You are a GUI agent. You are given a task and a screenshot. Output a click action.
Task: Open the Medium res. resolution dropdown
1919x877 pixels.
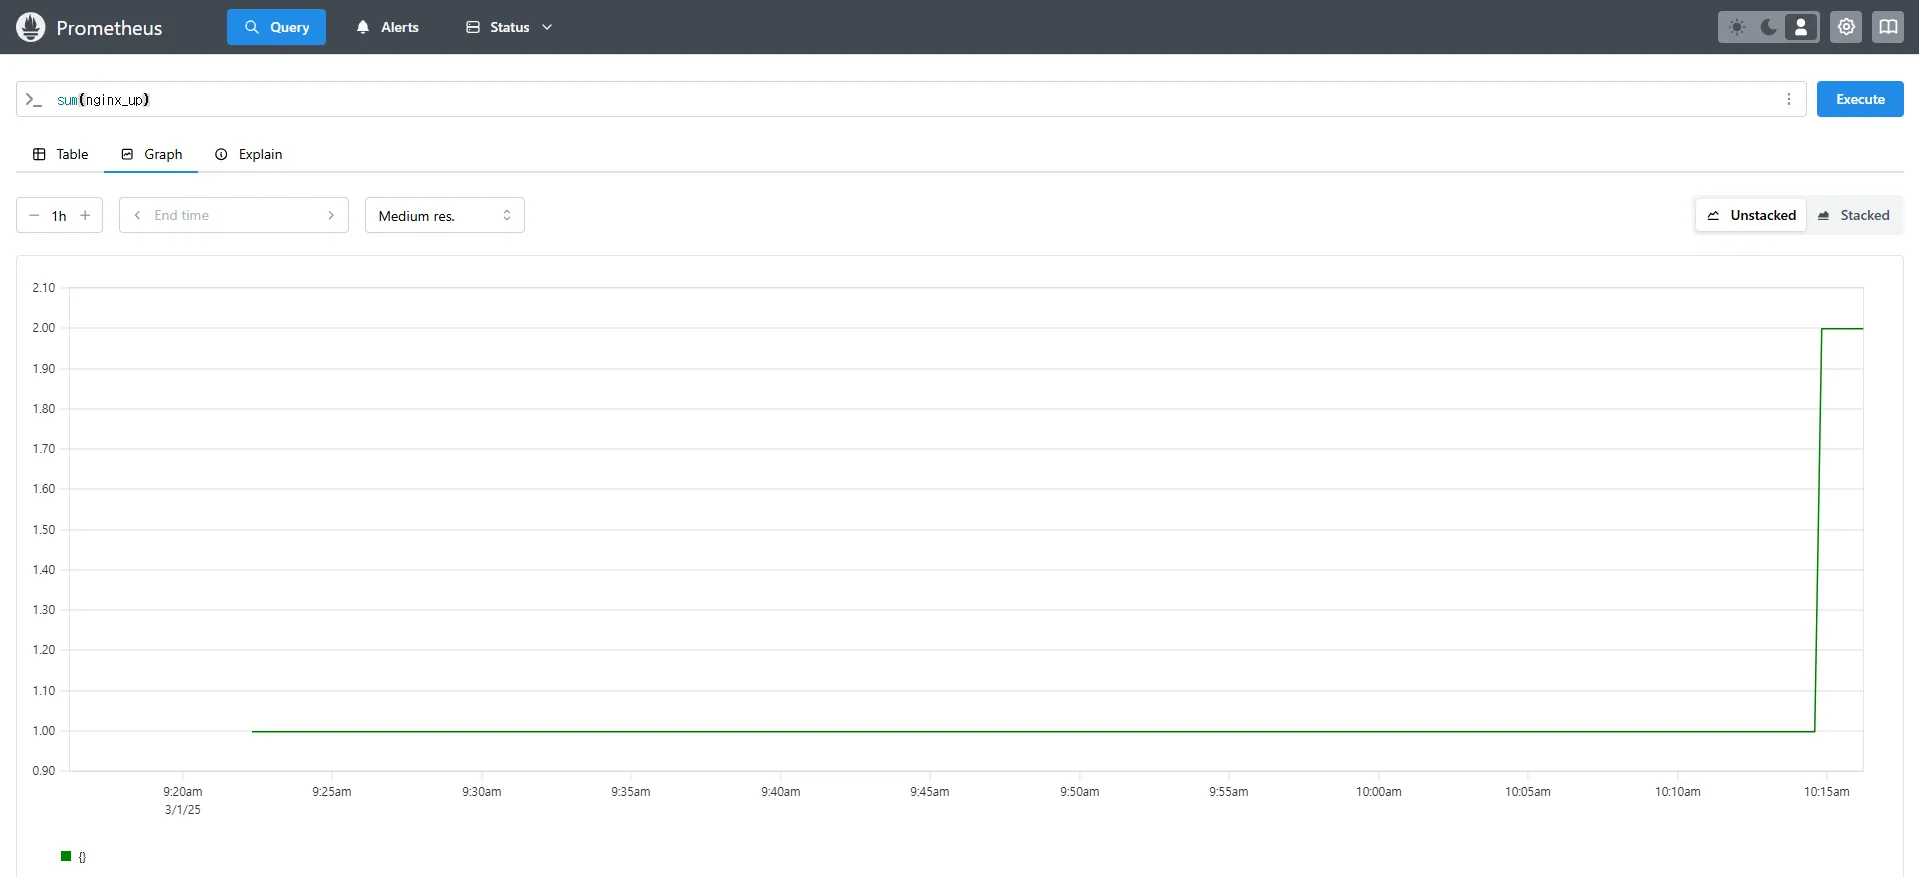click(x=445, y=215)
